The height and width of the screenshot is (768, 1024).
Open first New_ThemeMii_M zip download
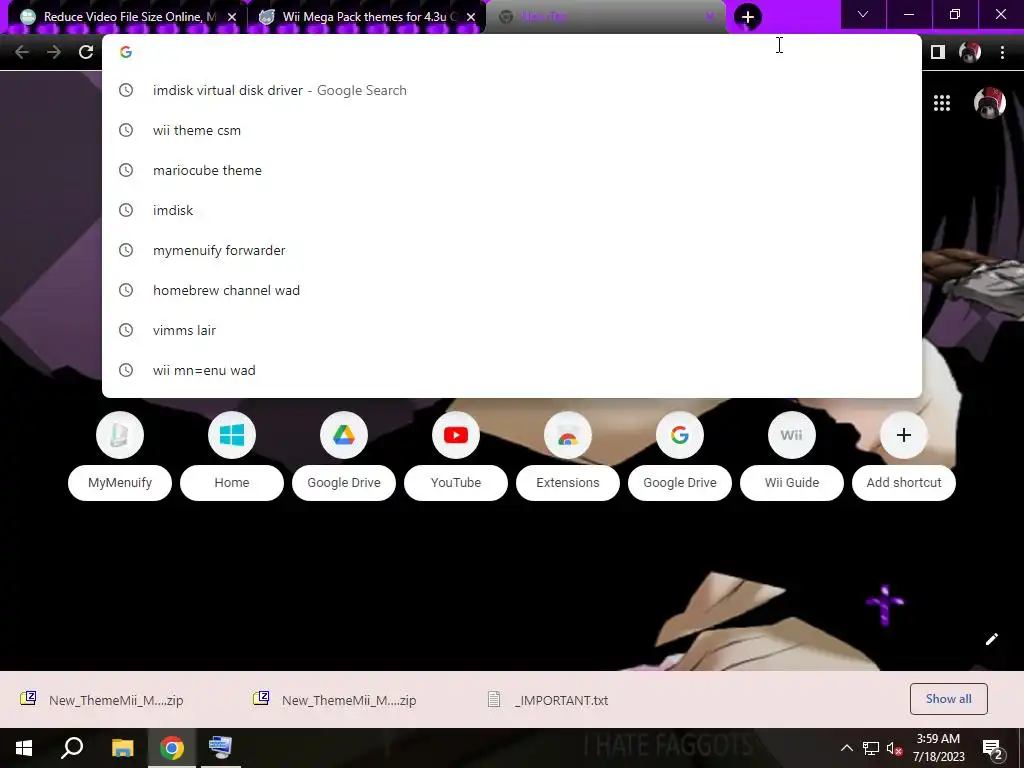pyautogui.click(x=102, y=700)
